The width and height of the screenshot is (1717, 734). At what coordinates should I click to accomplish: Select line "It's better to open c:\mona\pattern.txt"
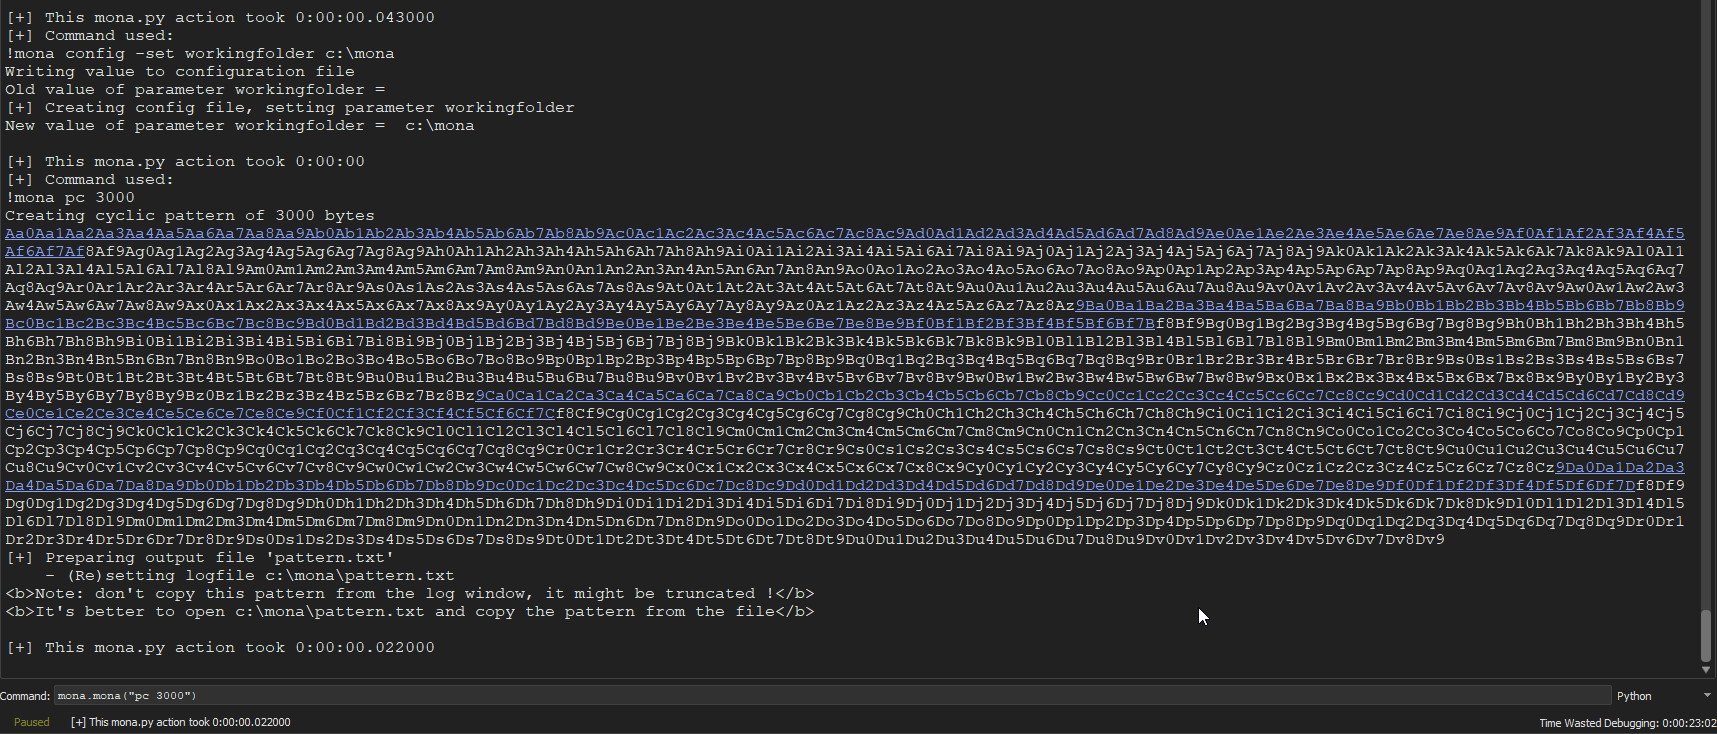tap(410, 612)
